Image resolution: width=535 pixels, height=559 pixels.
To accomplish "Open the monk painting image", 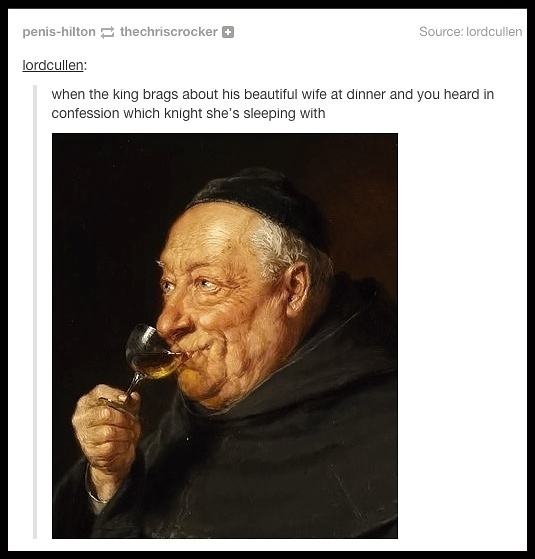I will tap(225, 335).
